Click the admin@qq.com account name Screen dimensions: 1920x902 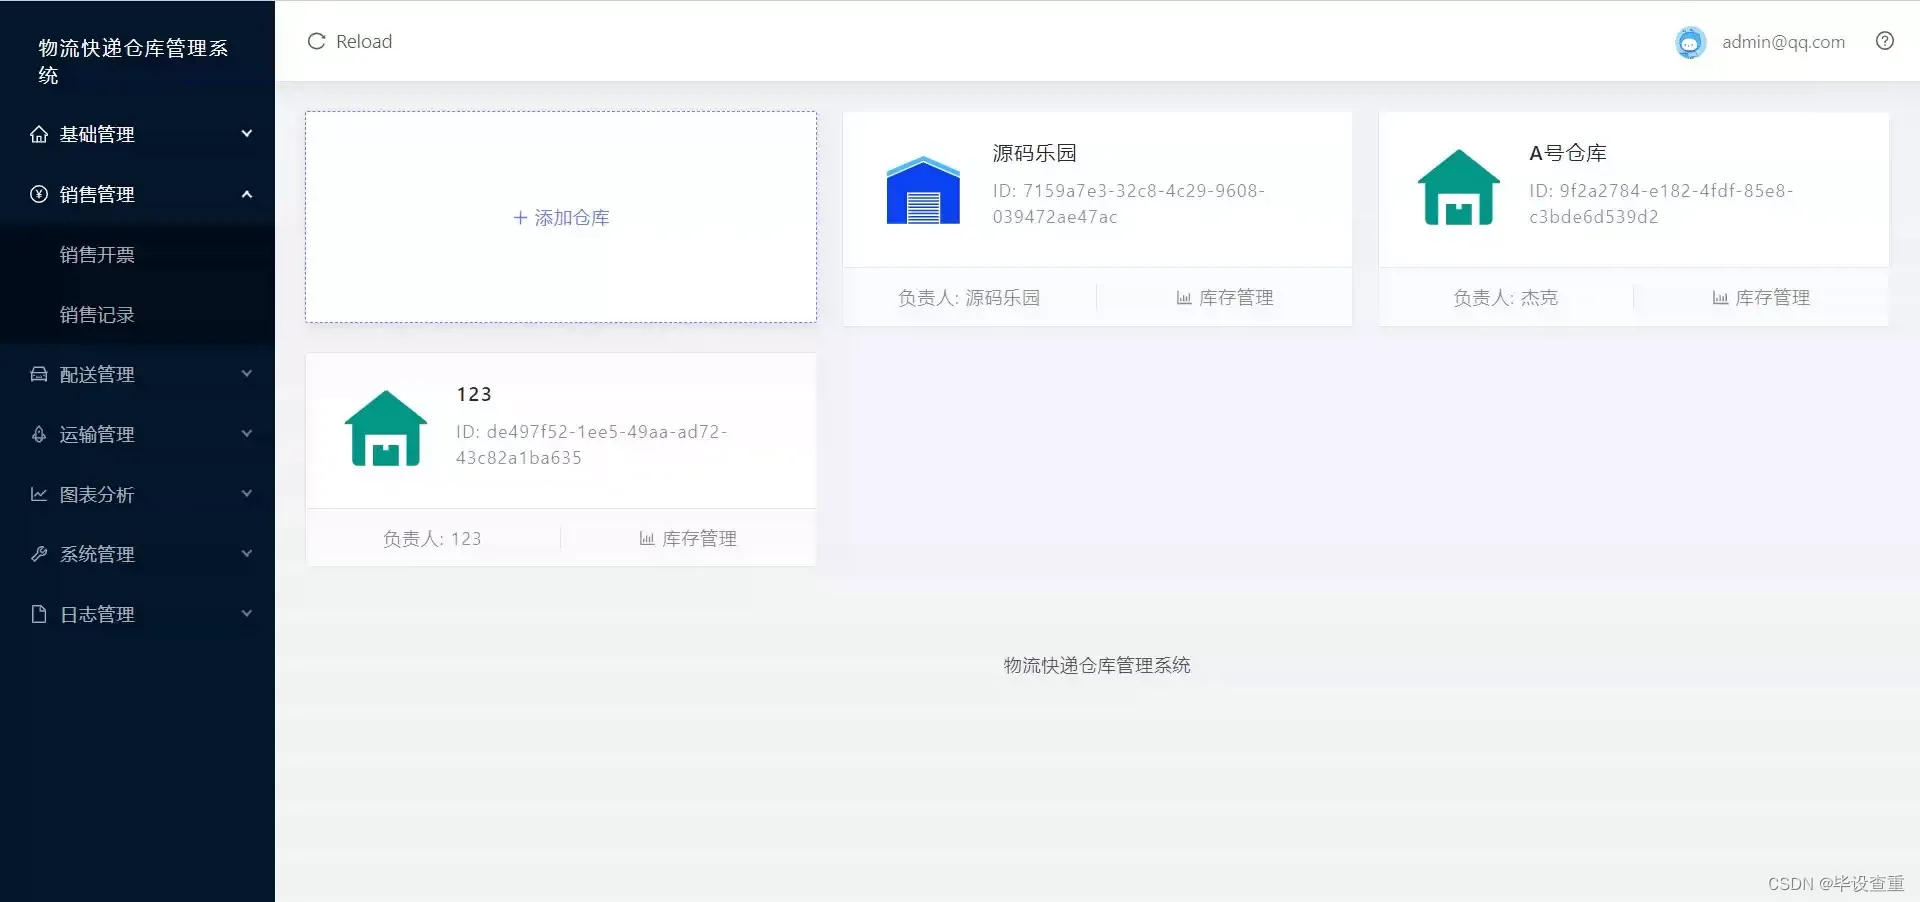1783,41
